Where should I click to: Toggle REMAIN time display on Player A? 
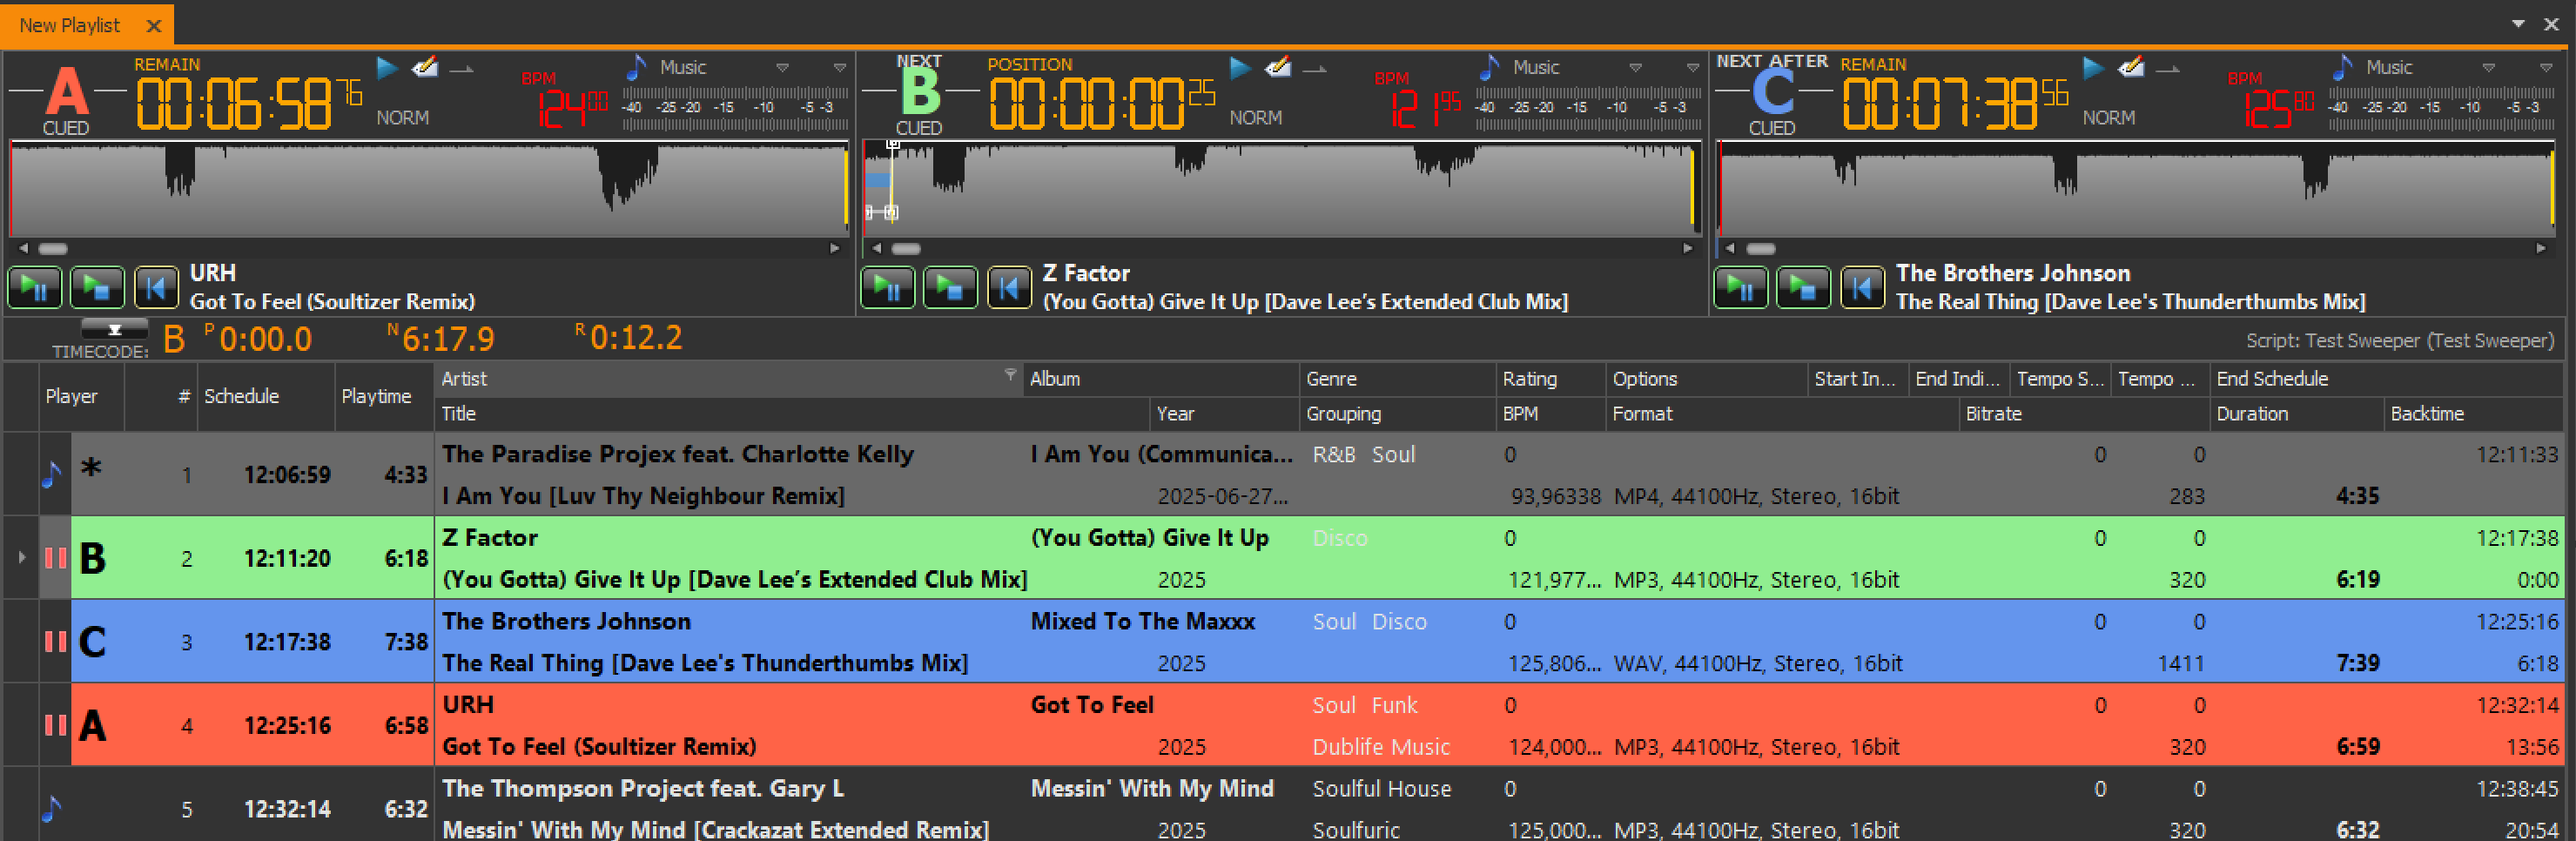[x=167, y=64]
